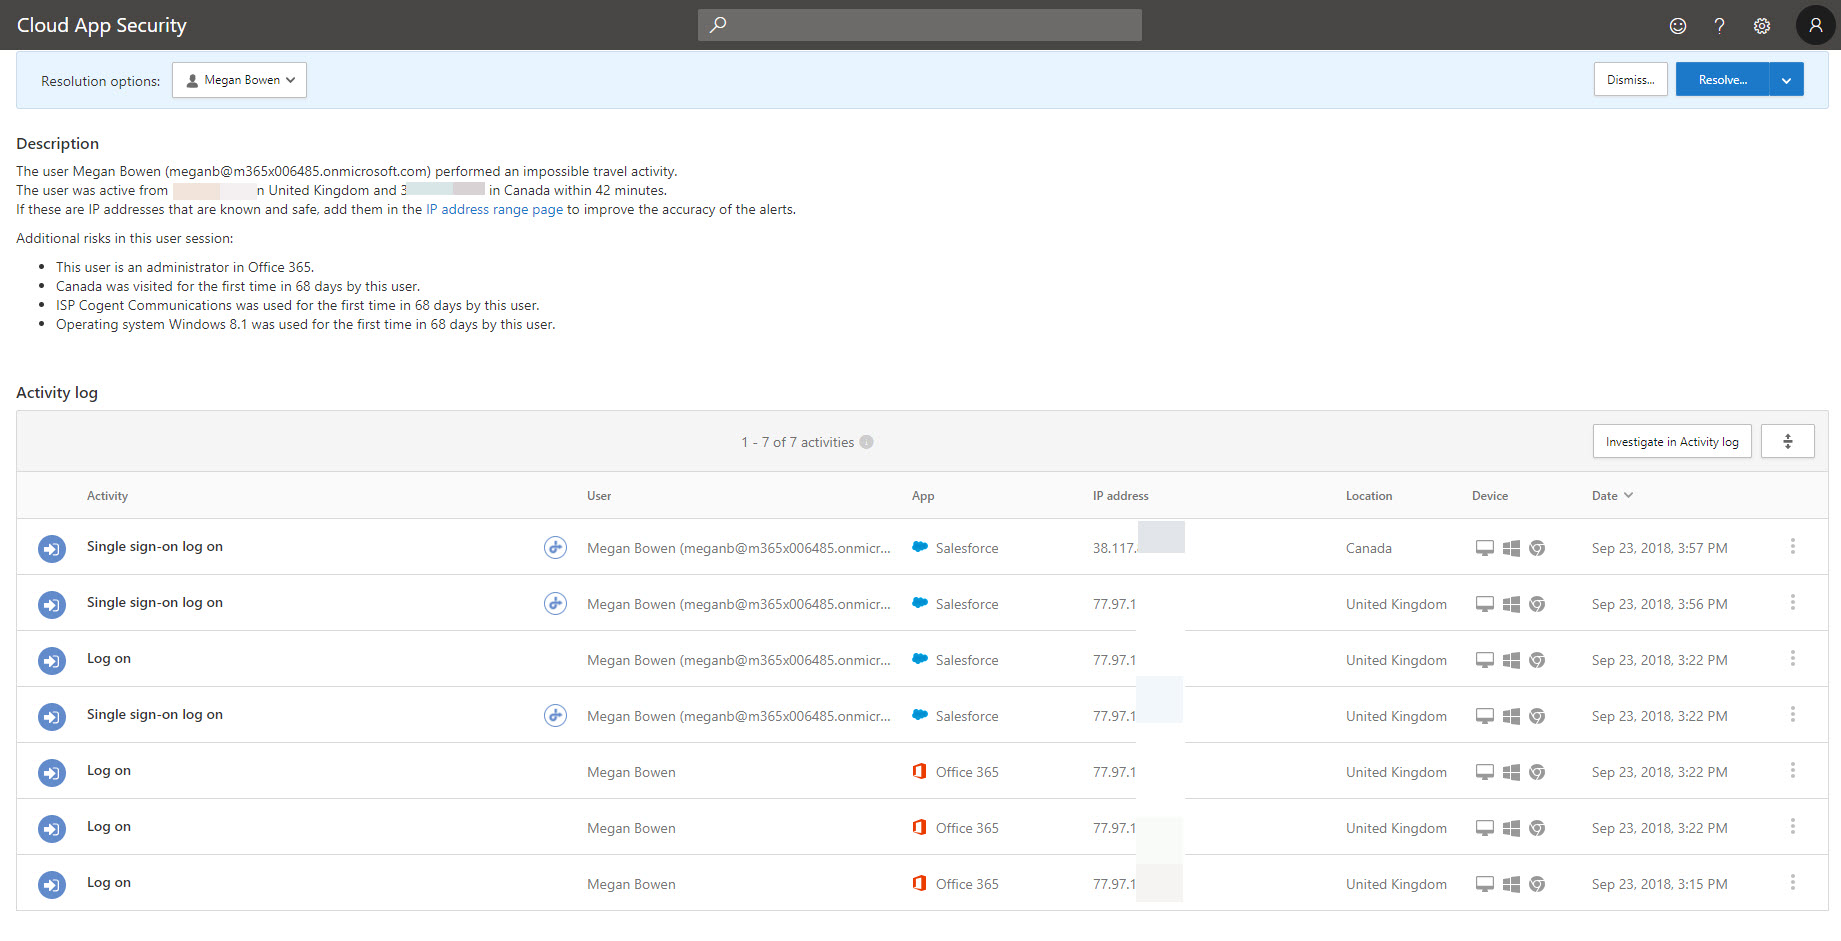Viewport: 1841px width, 941px height.
Task: Click the Cloud App Security title
Action: coord(102,25)
